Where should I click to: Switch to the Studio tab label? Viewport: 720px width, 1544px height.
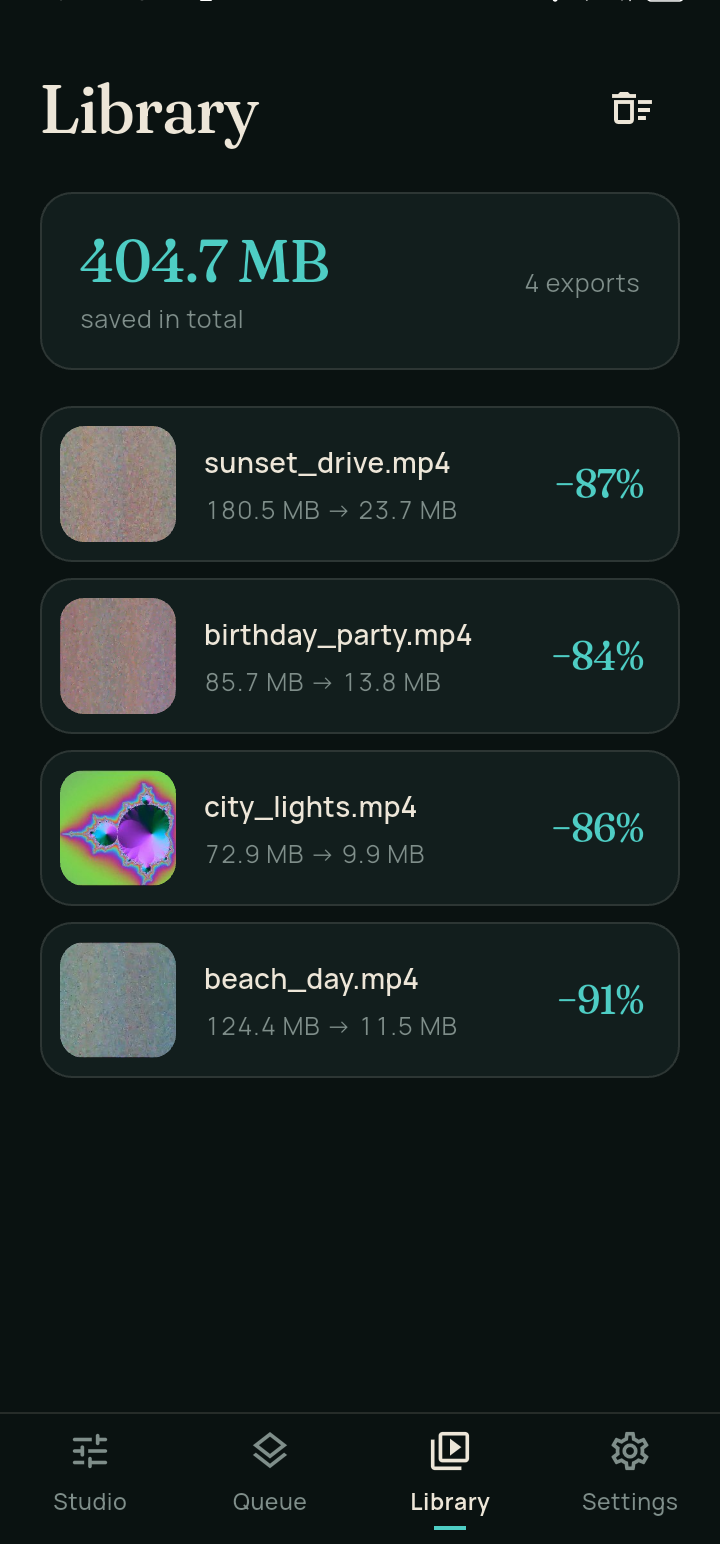point(90,1502)
